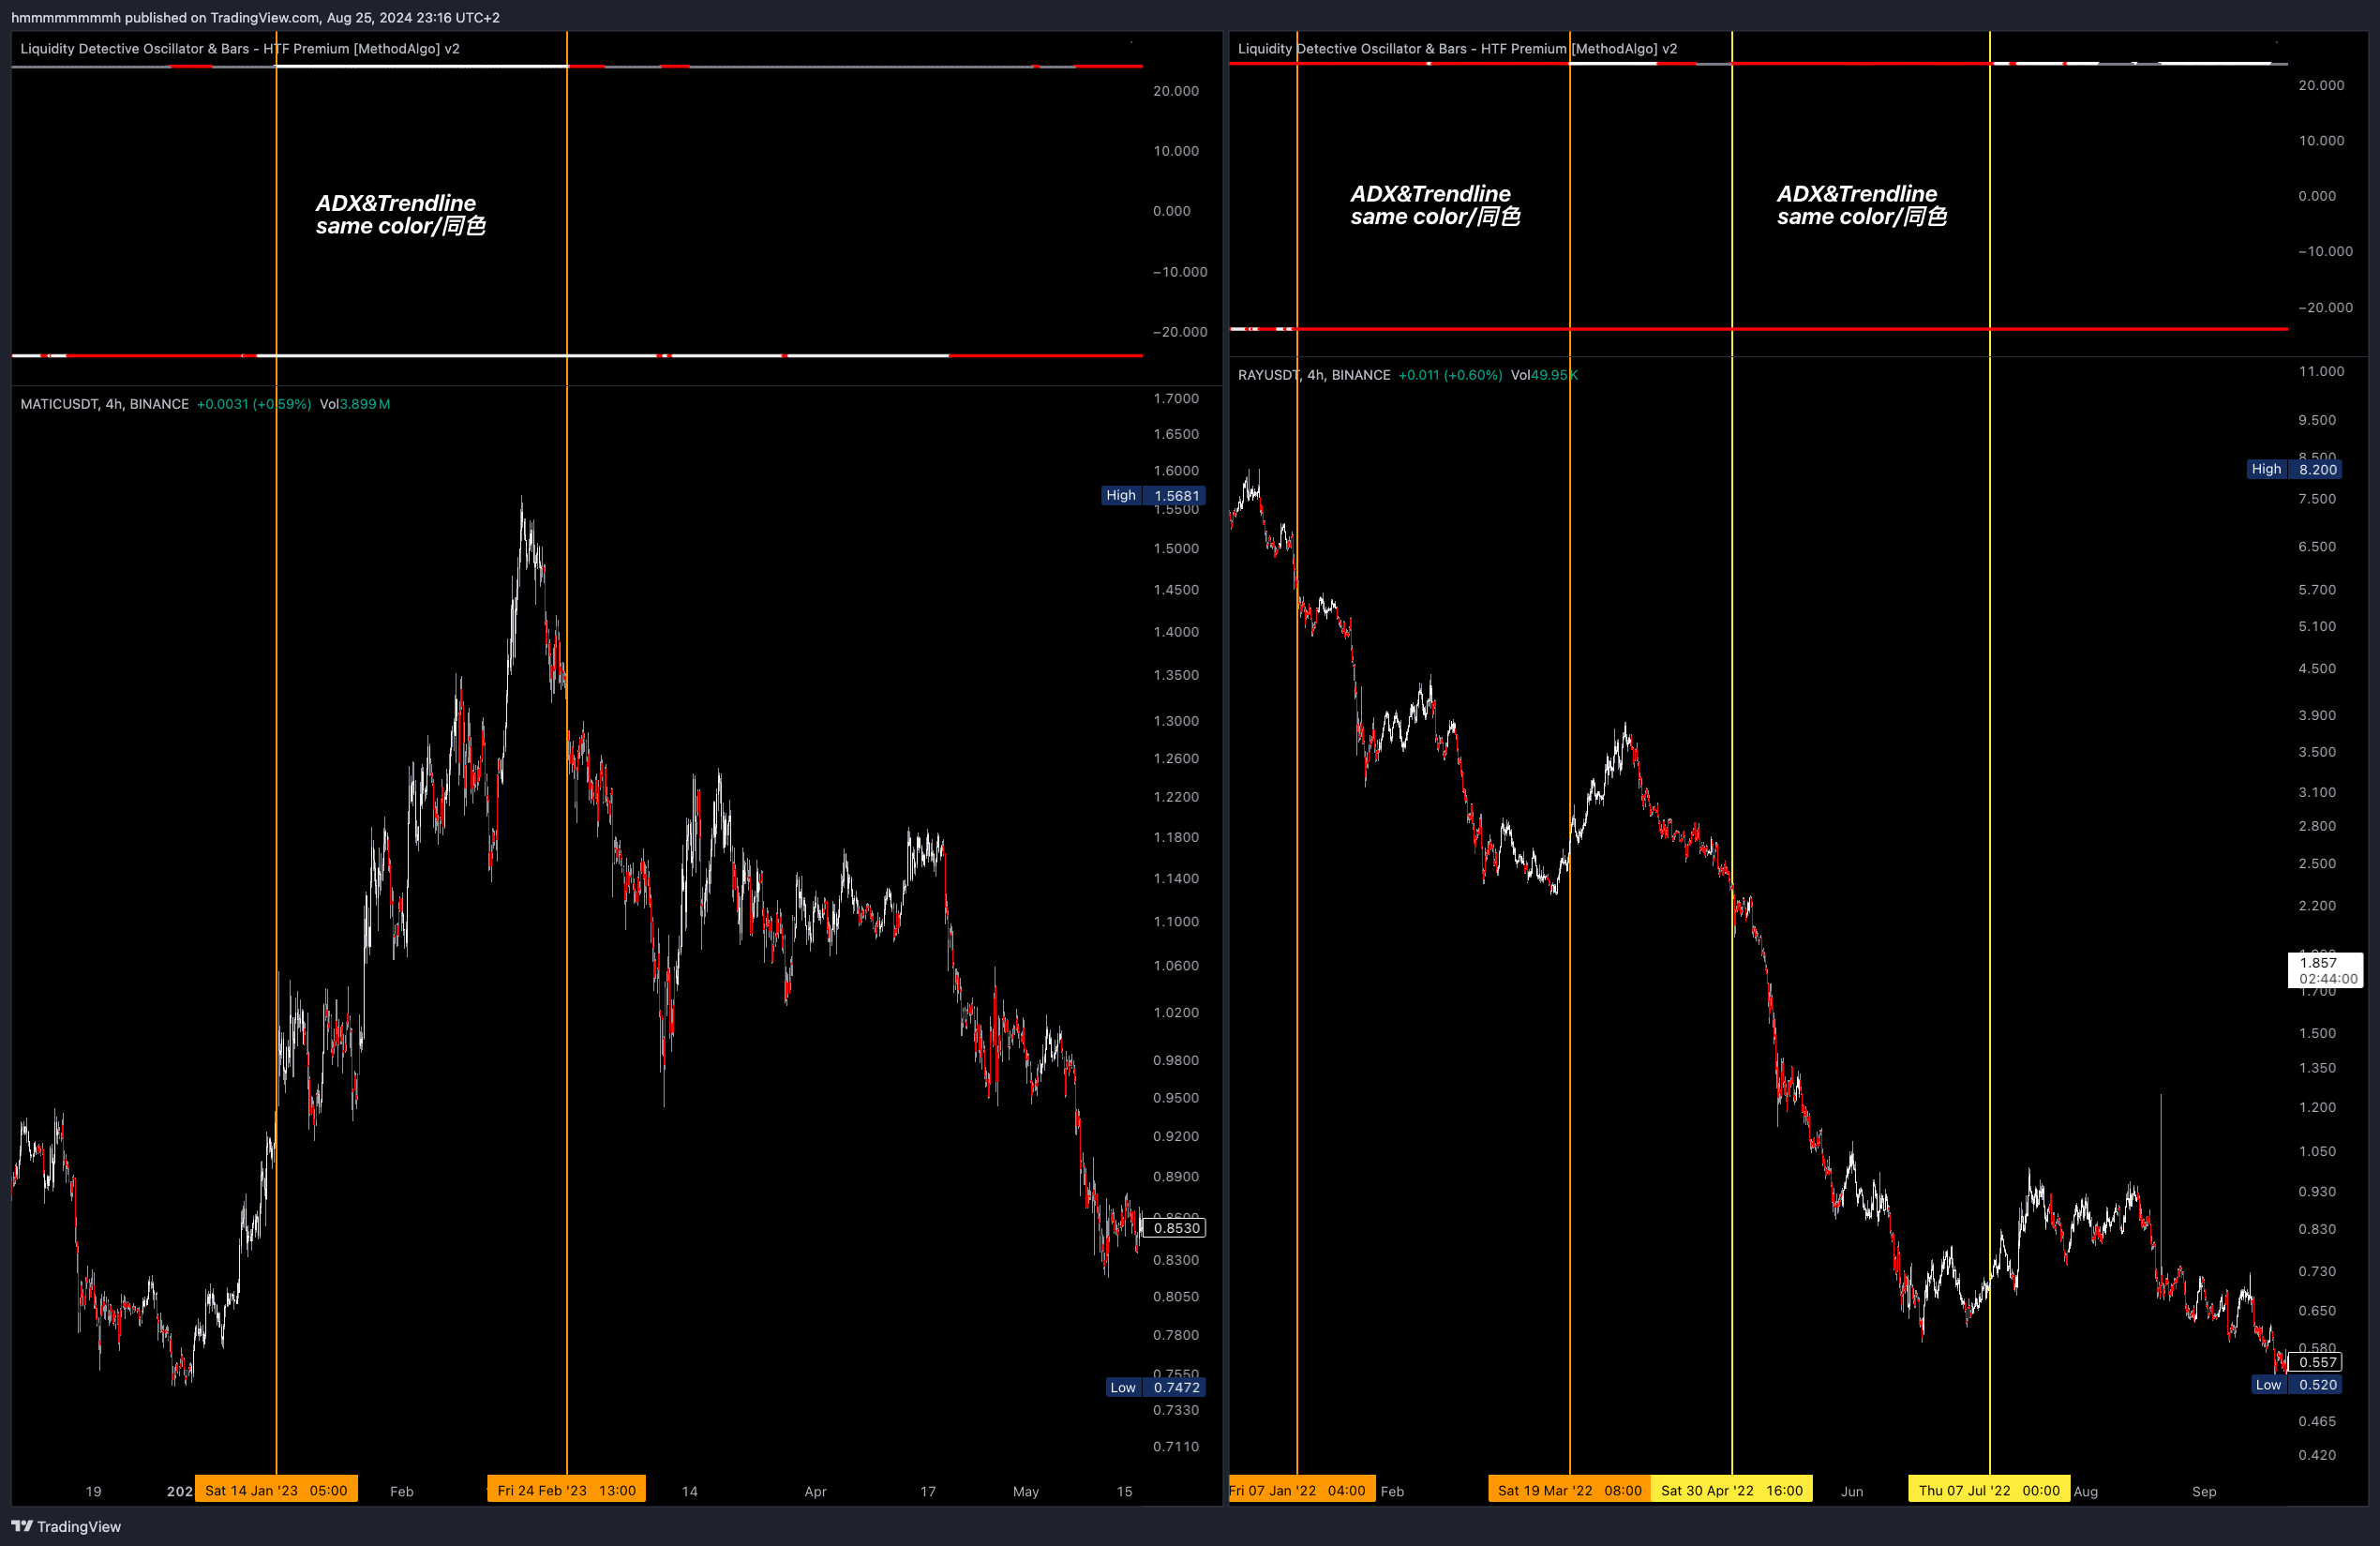Click the MATICUSDT Vol 3.899M reading
Screen dimensions: 2380x1546
pos(355,404)
